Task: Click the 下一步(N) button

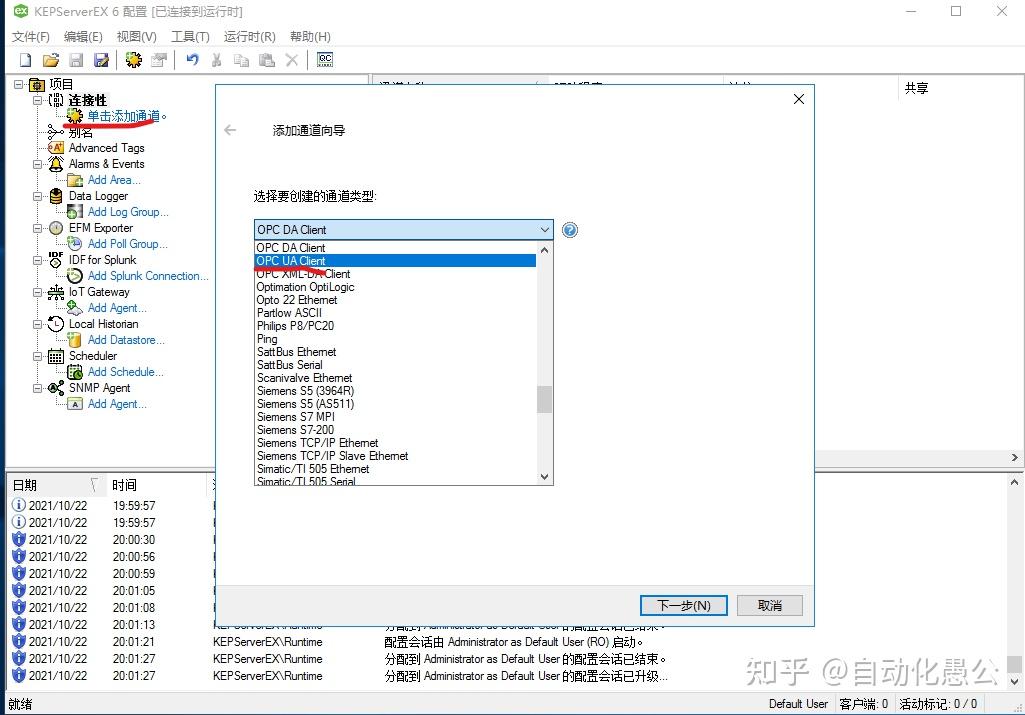Action: [x=683, y=605]
